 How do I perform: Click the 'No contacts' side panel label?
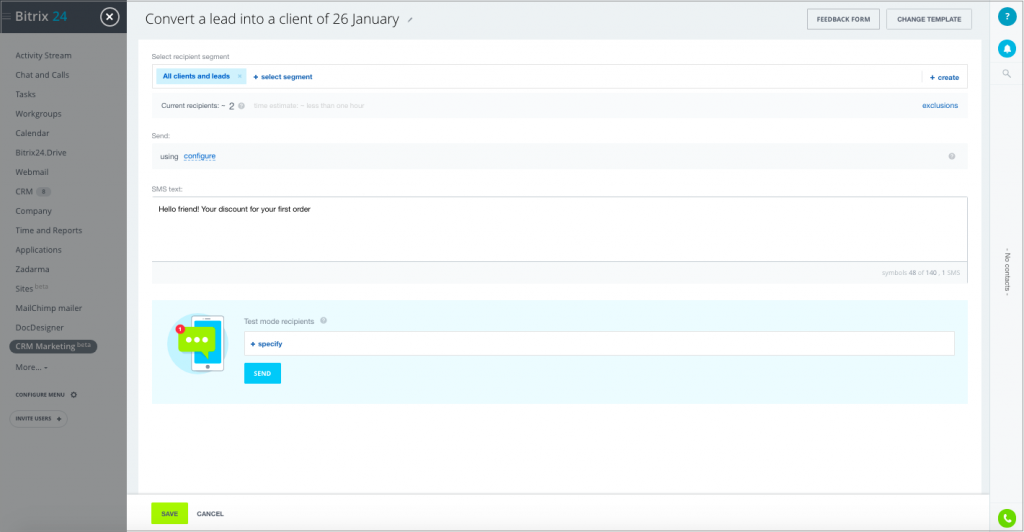click(1006, 272)
